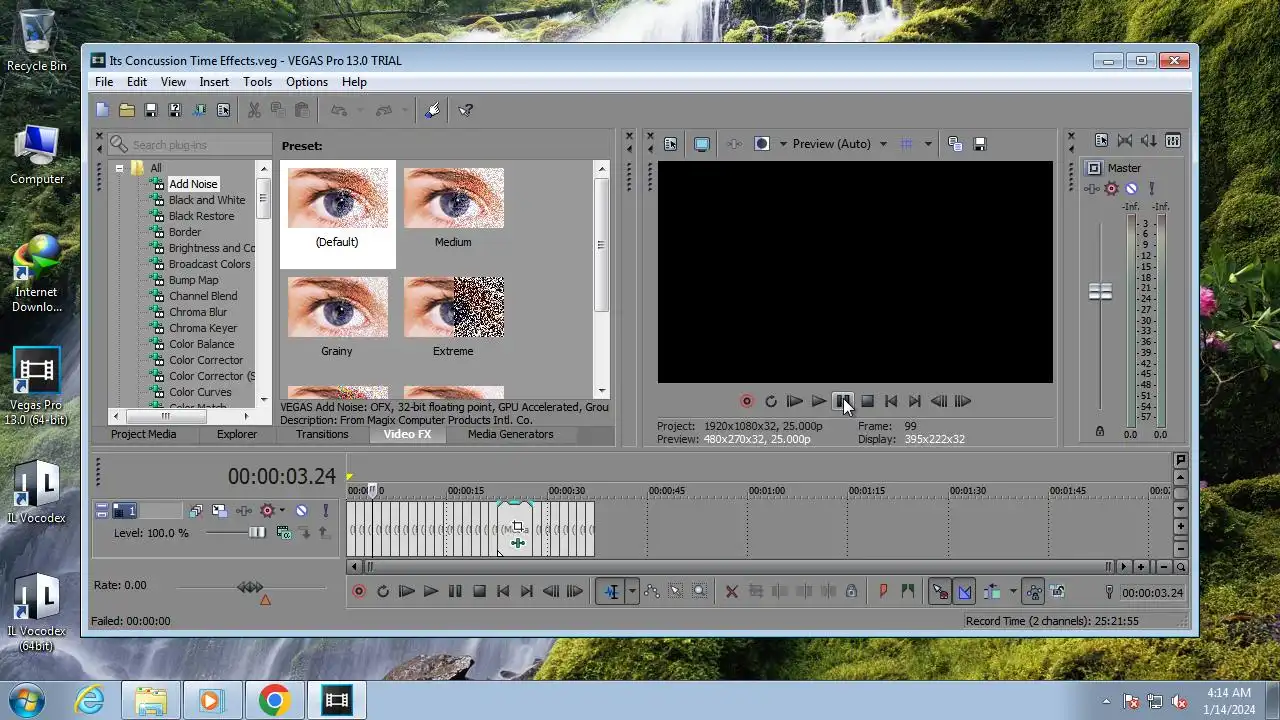The width and height of the screenshot is (1280, 720).
Task: Switch to Media Generators tab
Action: (510, 434)
